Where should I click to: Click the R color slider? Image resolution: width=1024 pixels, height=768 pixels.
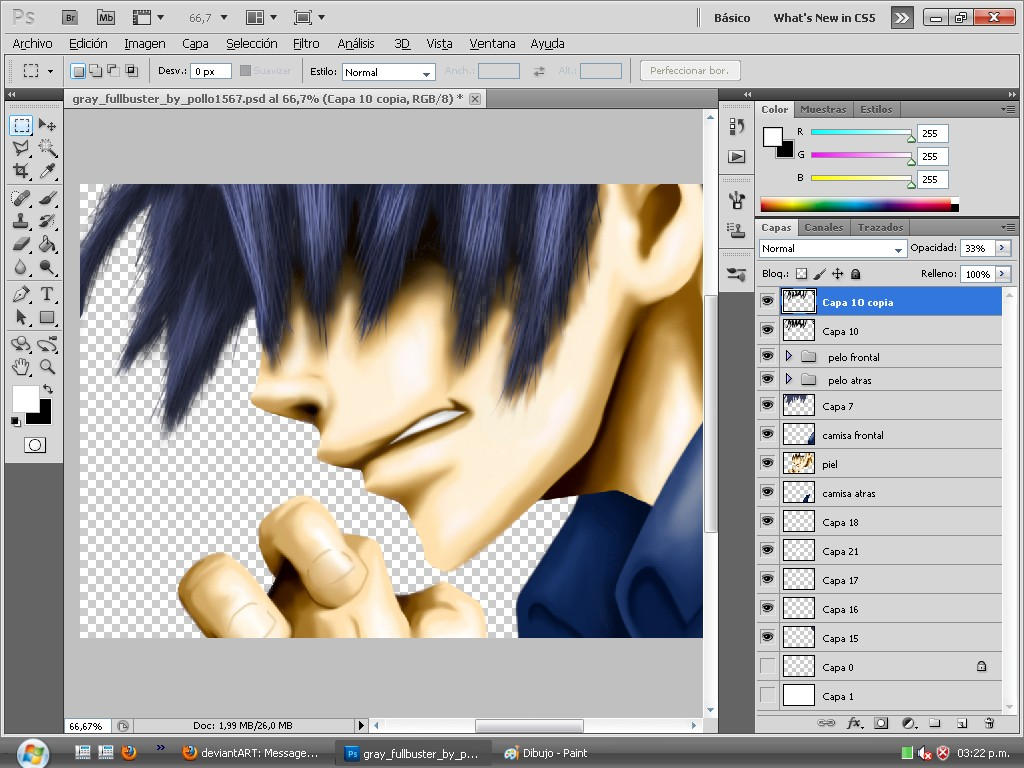tap(862, 133)
